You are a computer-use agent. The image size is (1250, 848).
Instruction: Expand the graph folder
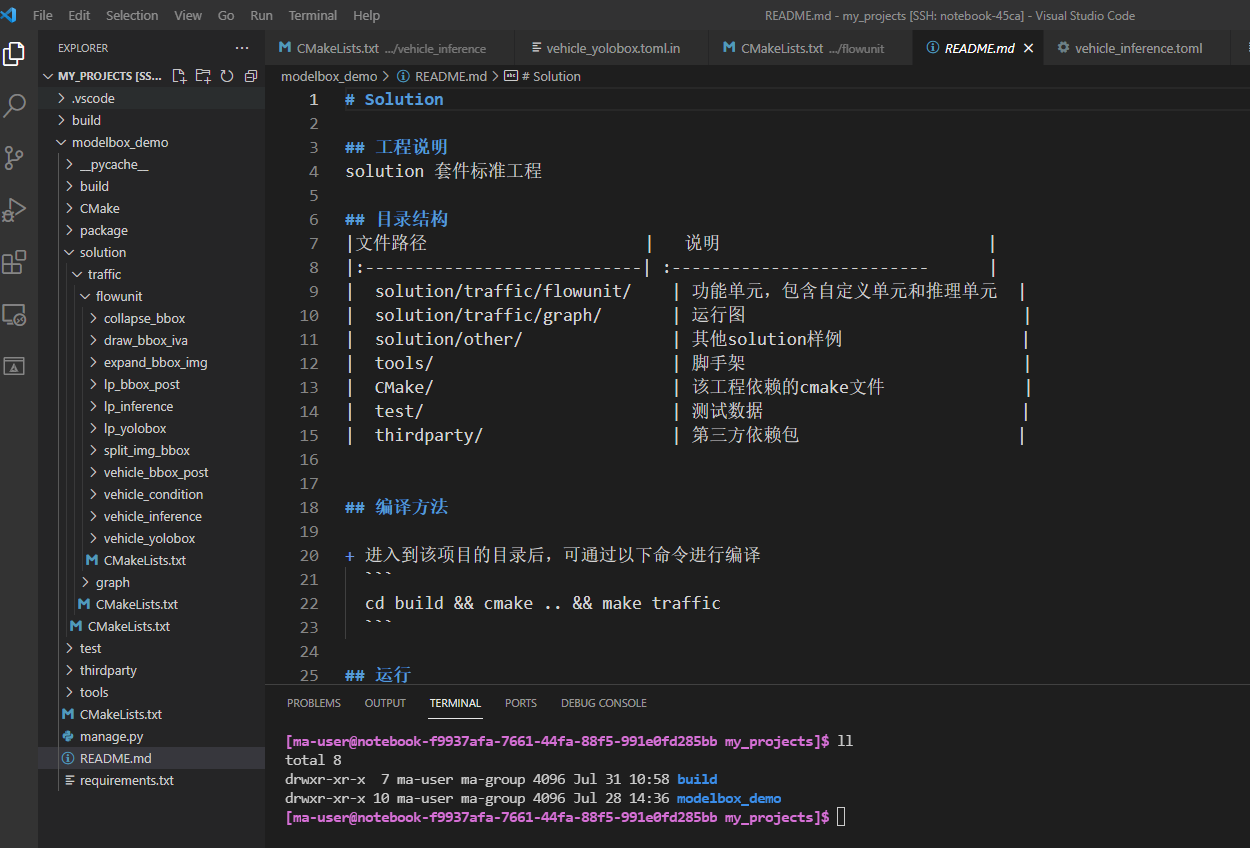coord(112,582)
